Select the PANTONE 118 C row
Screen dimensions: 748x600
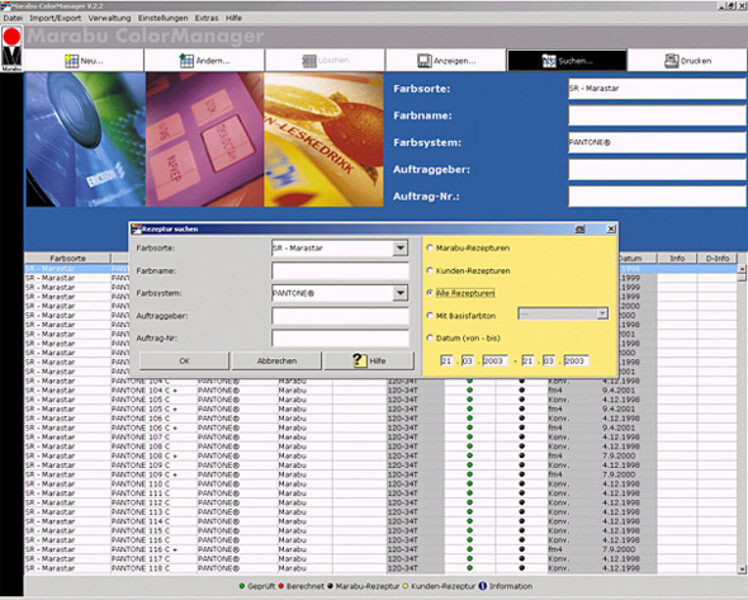point(381,568)
